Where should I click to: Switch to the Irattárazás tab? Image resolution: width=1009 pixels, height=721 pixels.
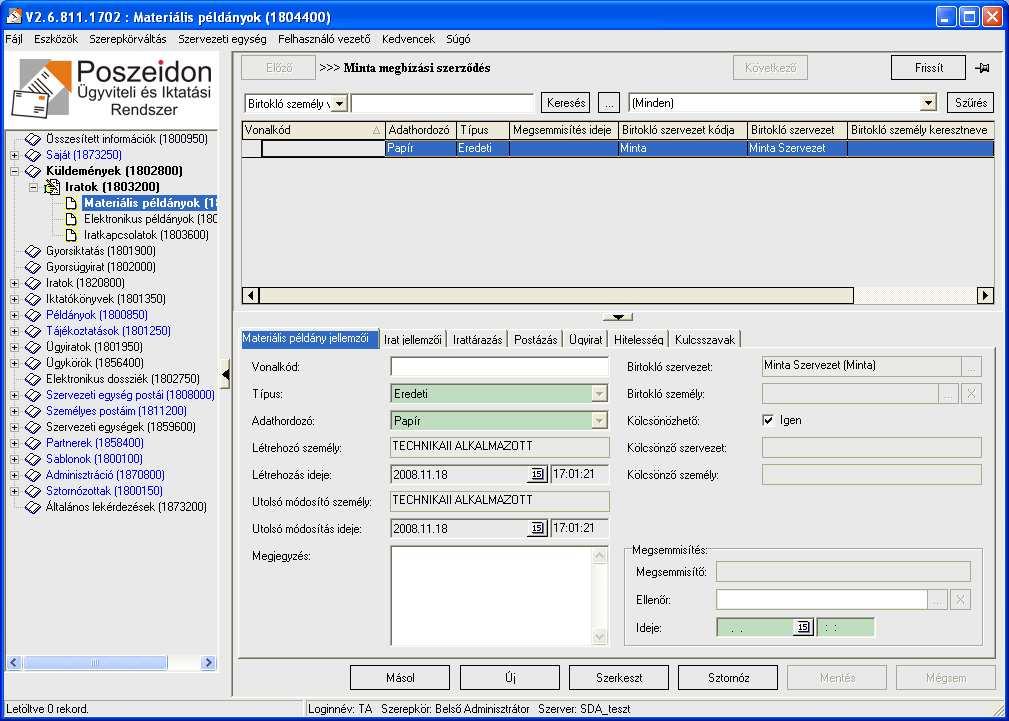tap(477, 339)
